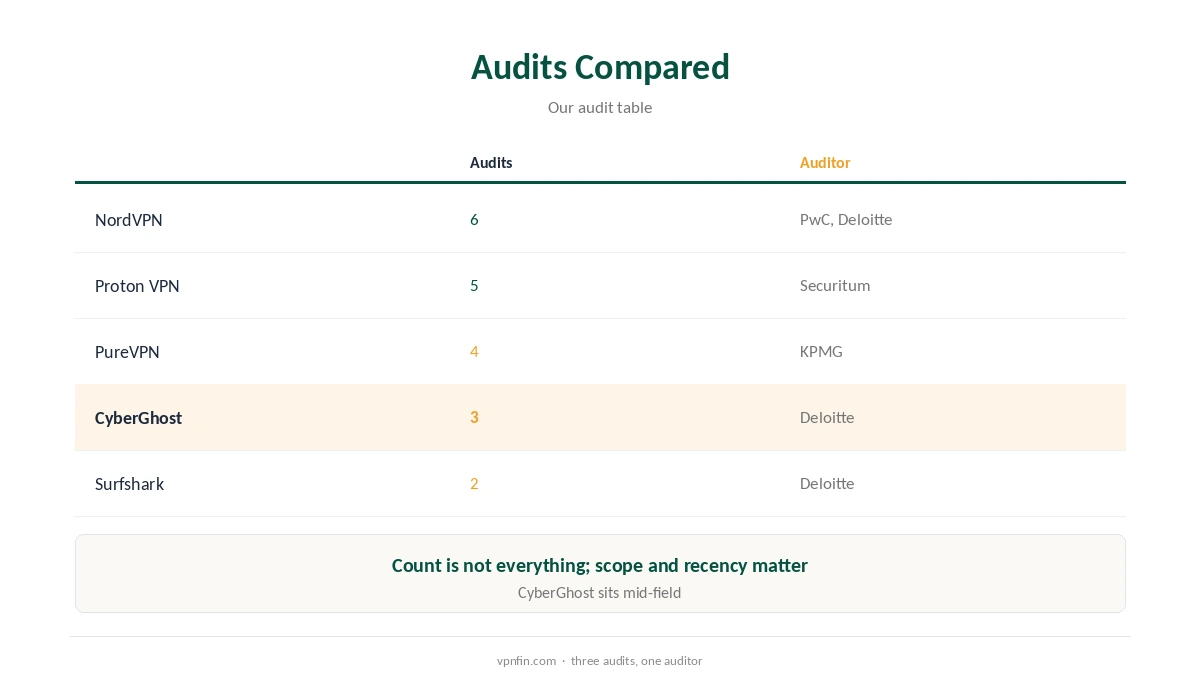Click Proton VPN's audit count 5
The width and height of the screenshot is (1200, 680).
pos(474,286)
